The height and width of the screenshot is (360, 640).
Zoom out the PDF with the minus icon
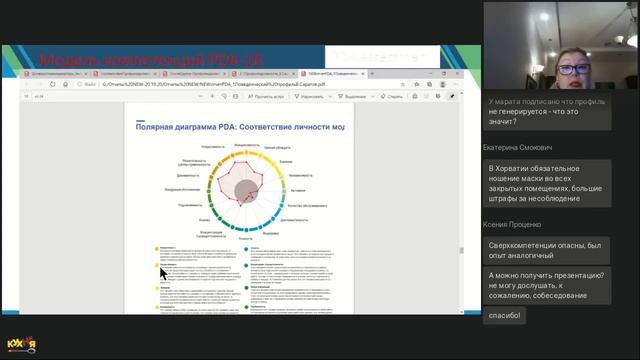[200, 96]
